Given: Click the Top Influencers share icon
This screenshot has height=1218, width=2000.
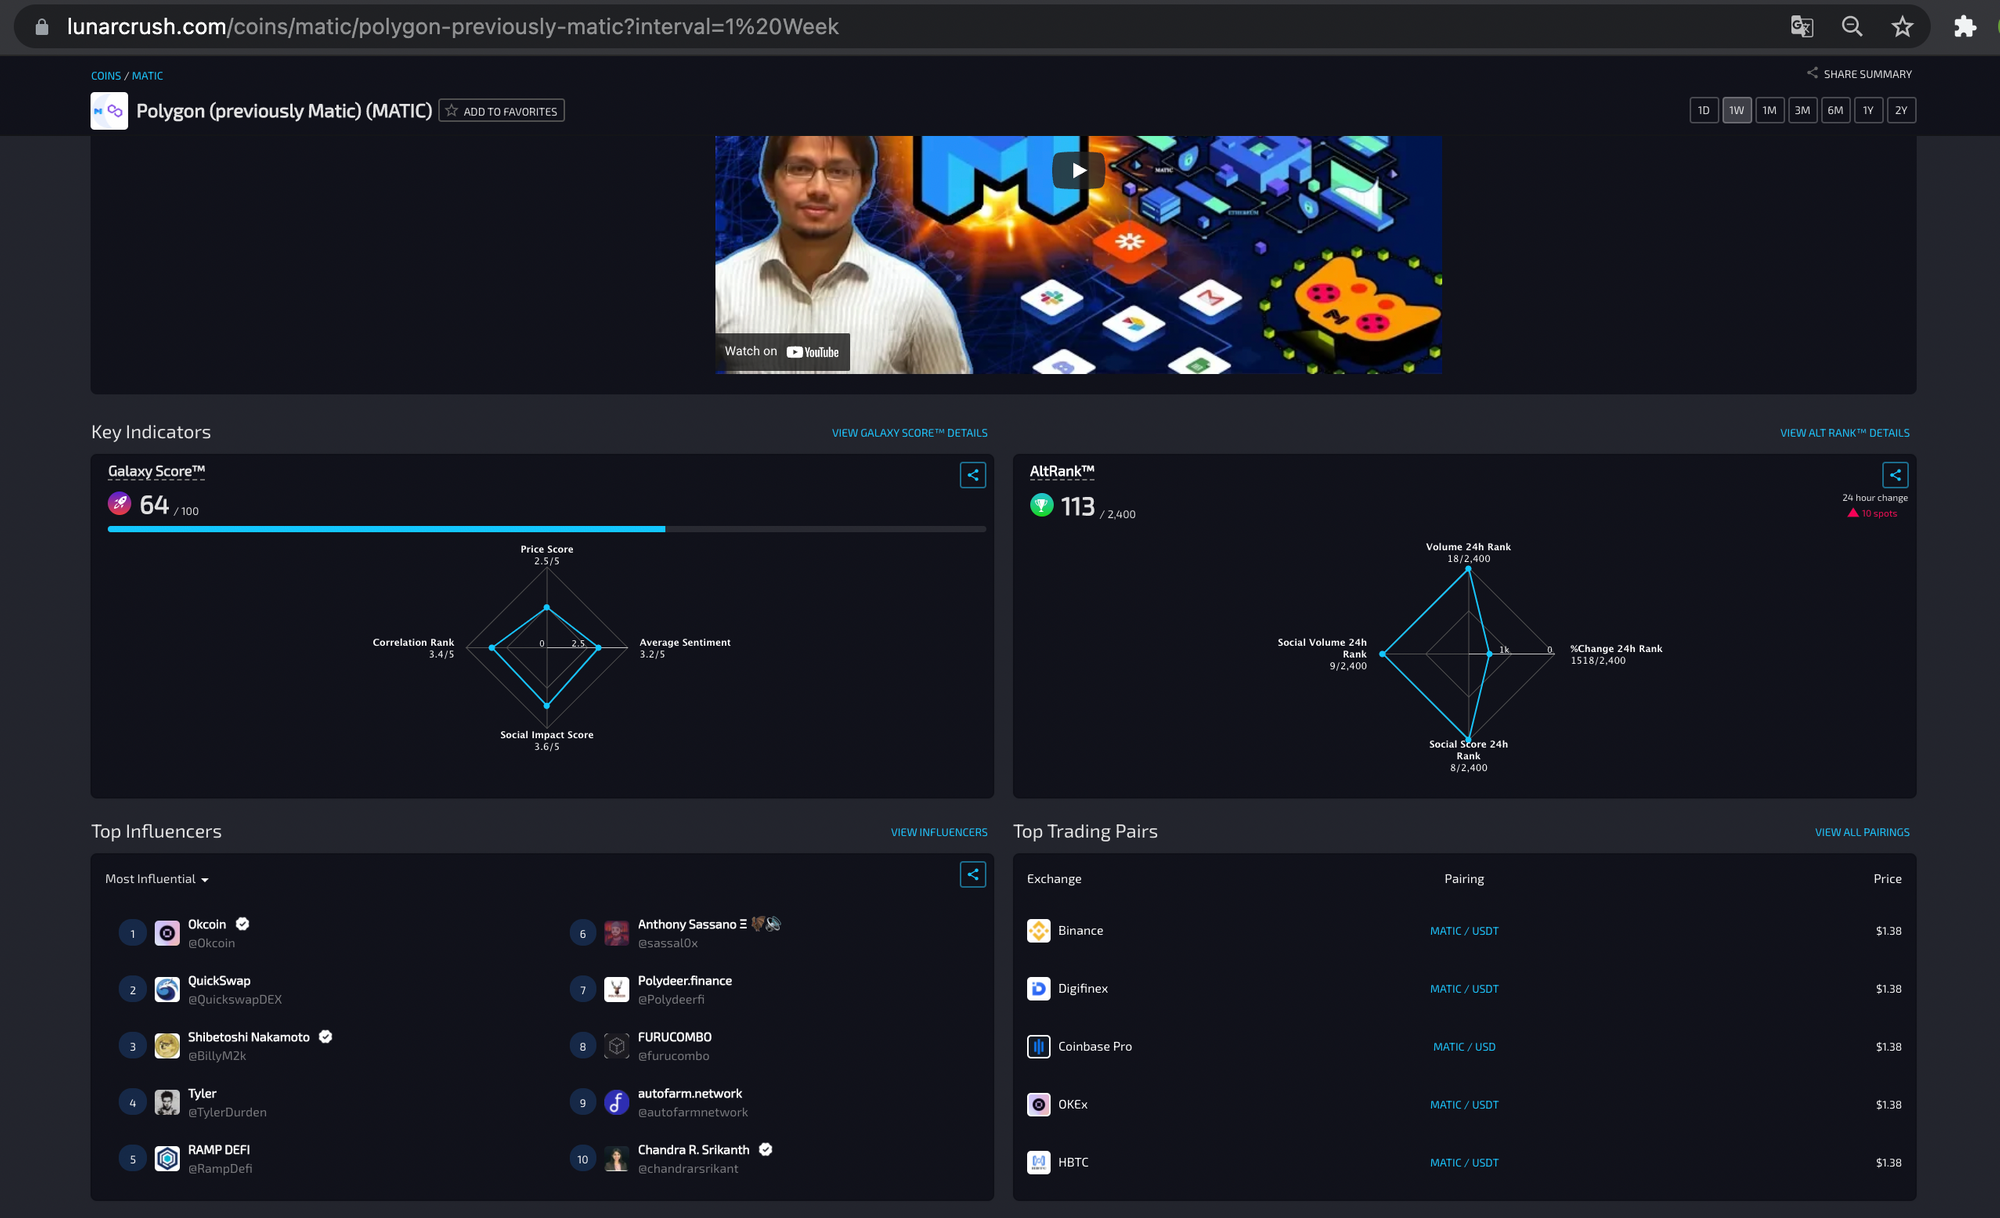Looking at the screenshot, I should [972, 874].
